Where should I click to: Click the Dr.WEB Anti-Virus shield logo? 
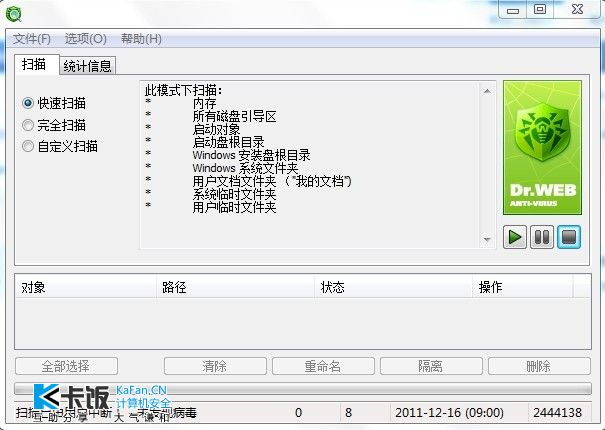(x=542, y=147)
